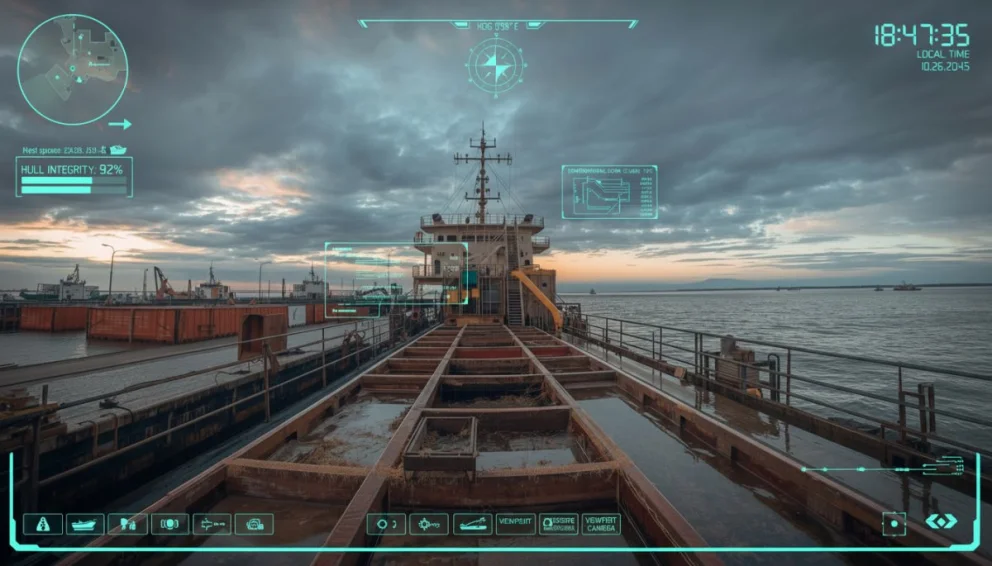The width and height of the screenshot is (992, 566).
Task: Select the ship icon in bottom-left toolbar
Action: pyautogui.click(x=85, y=524)
